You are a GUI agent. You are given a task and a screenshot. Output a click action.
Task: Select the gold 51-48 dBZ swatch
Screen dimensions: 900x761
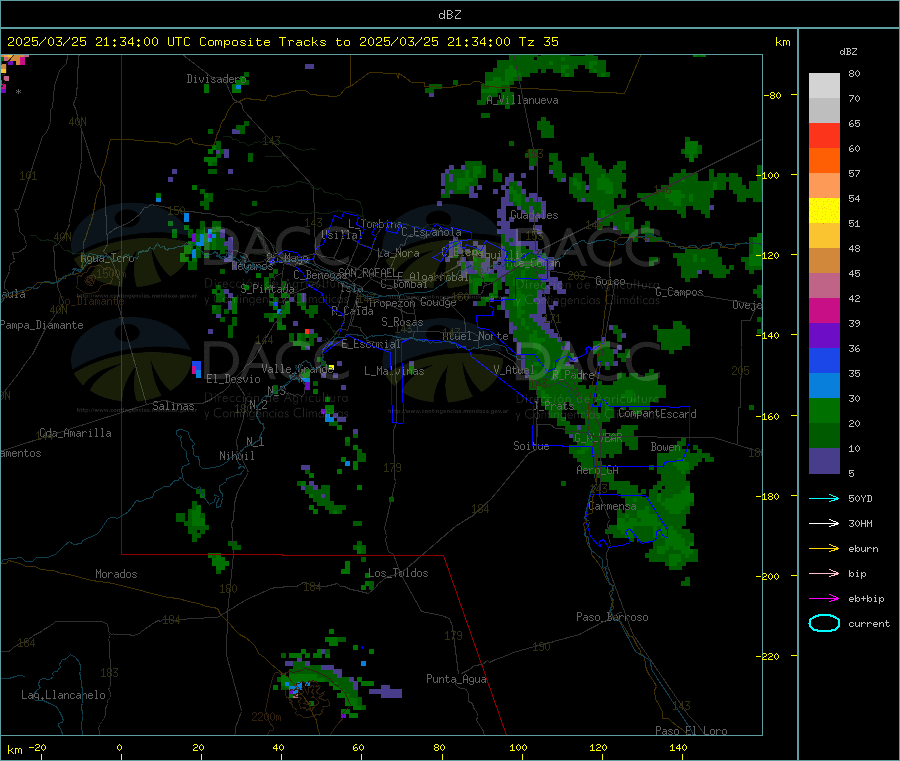tap(824, 235)
